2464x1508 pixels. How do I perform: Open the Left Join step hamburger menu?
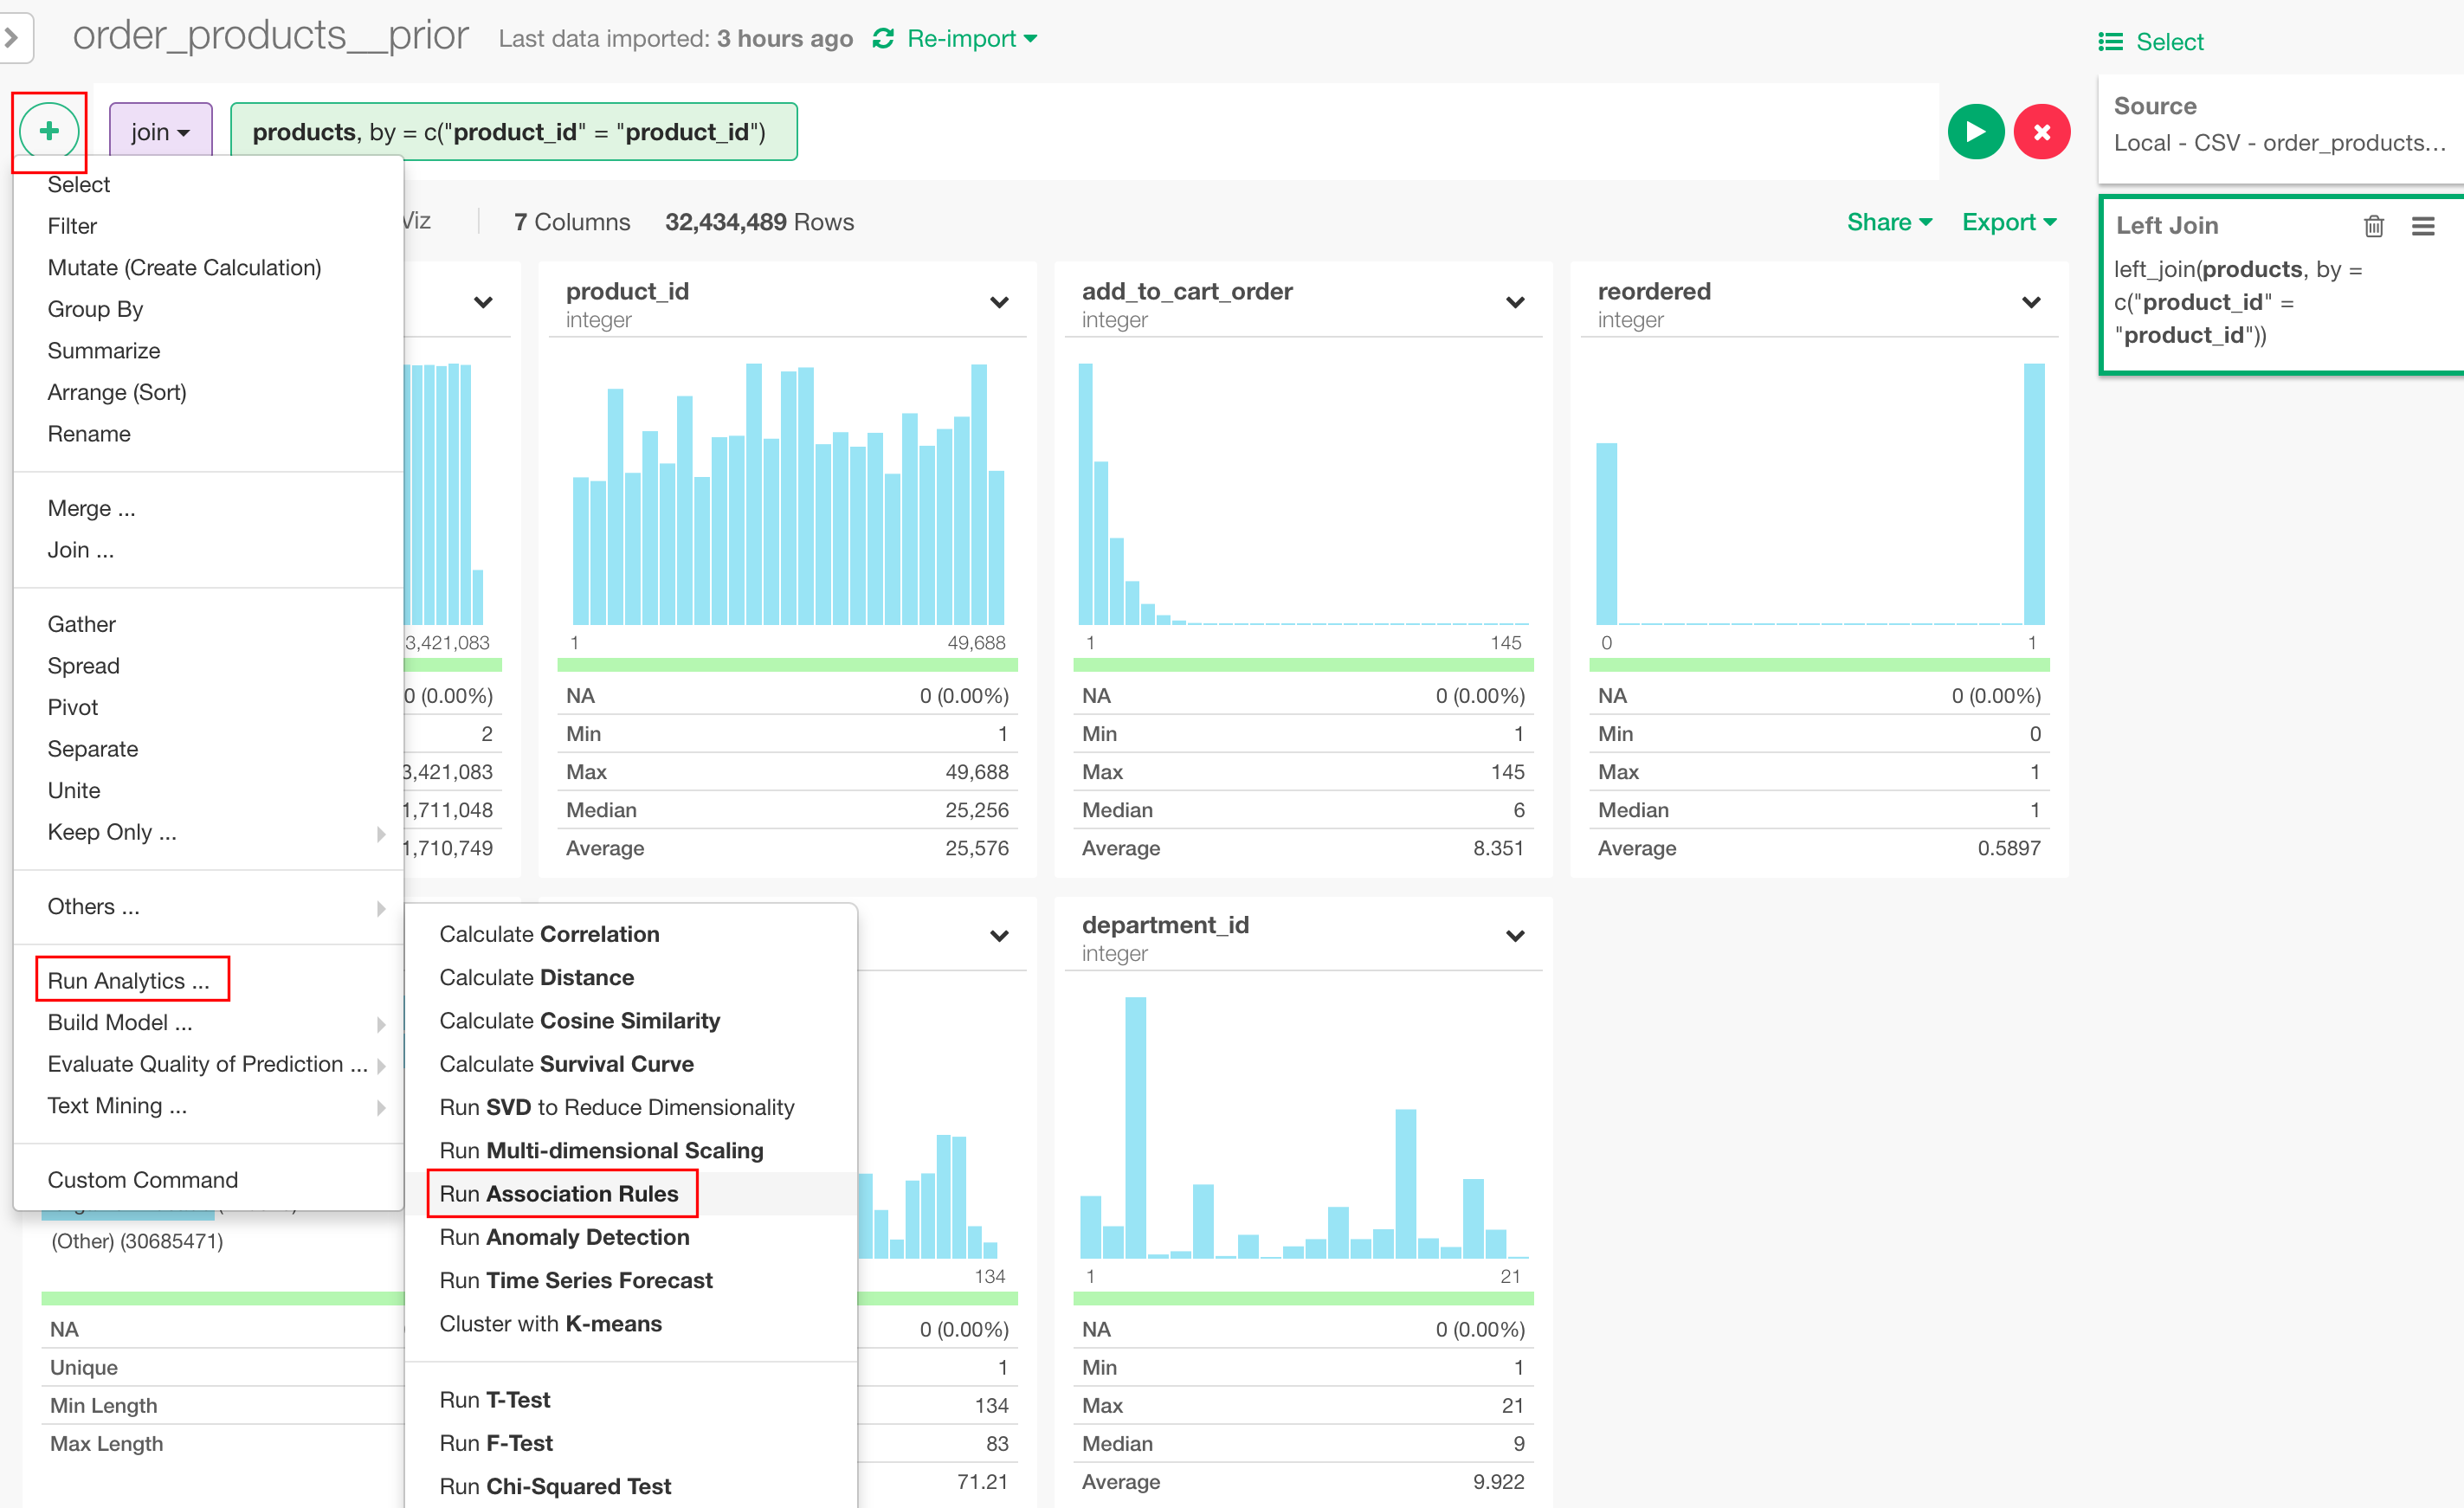(2422, 226)
